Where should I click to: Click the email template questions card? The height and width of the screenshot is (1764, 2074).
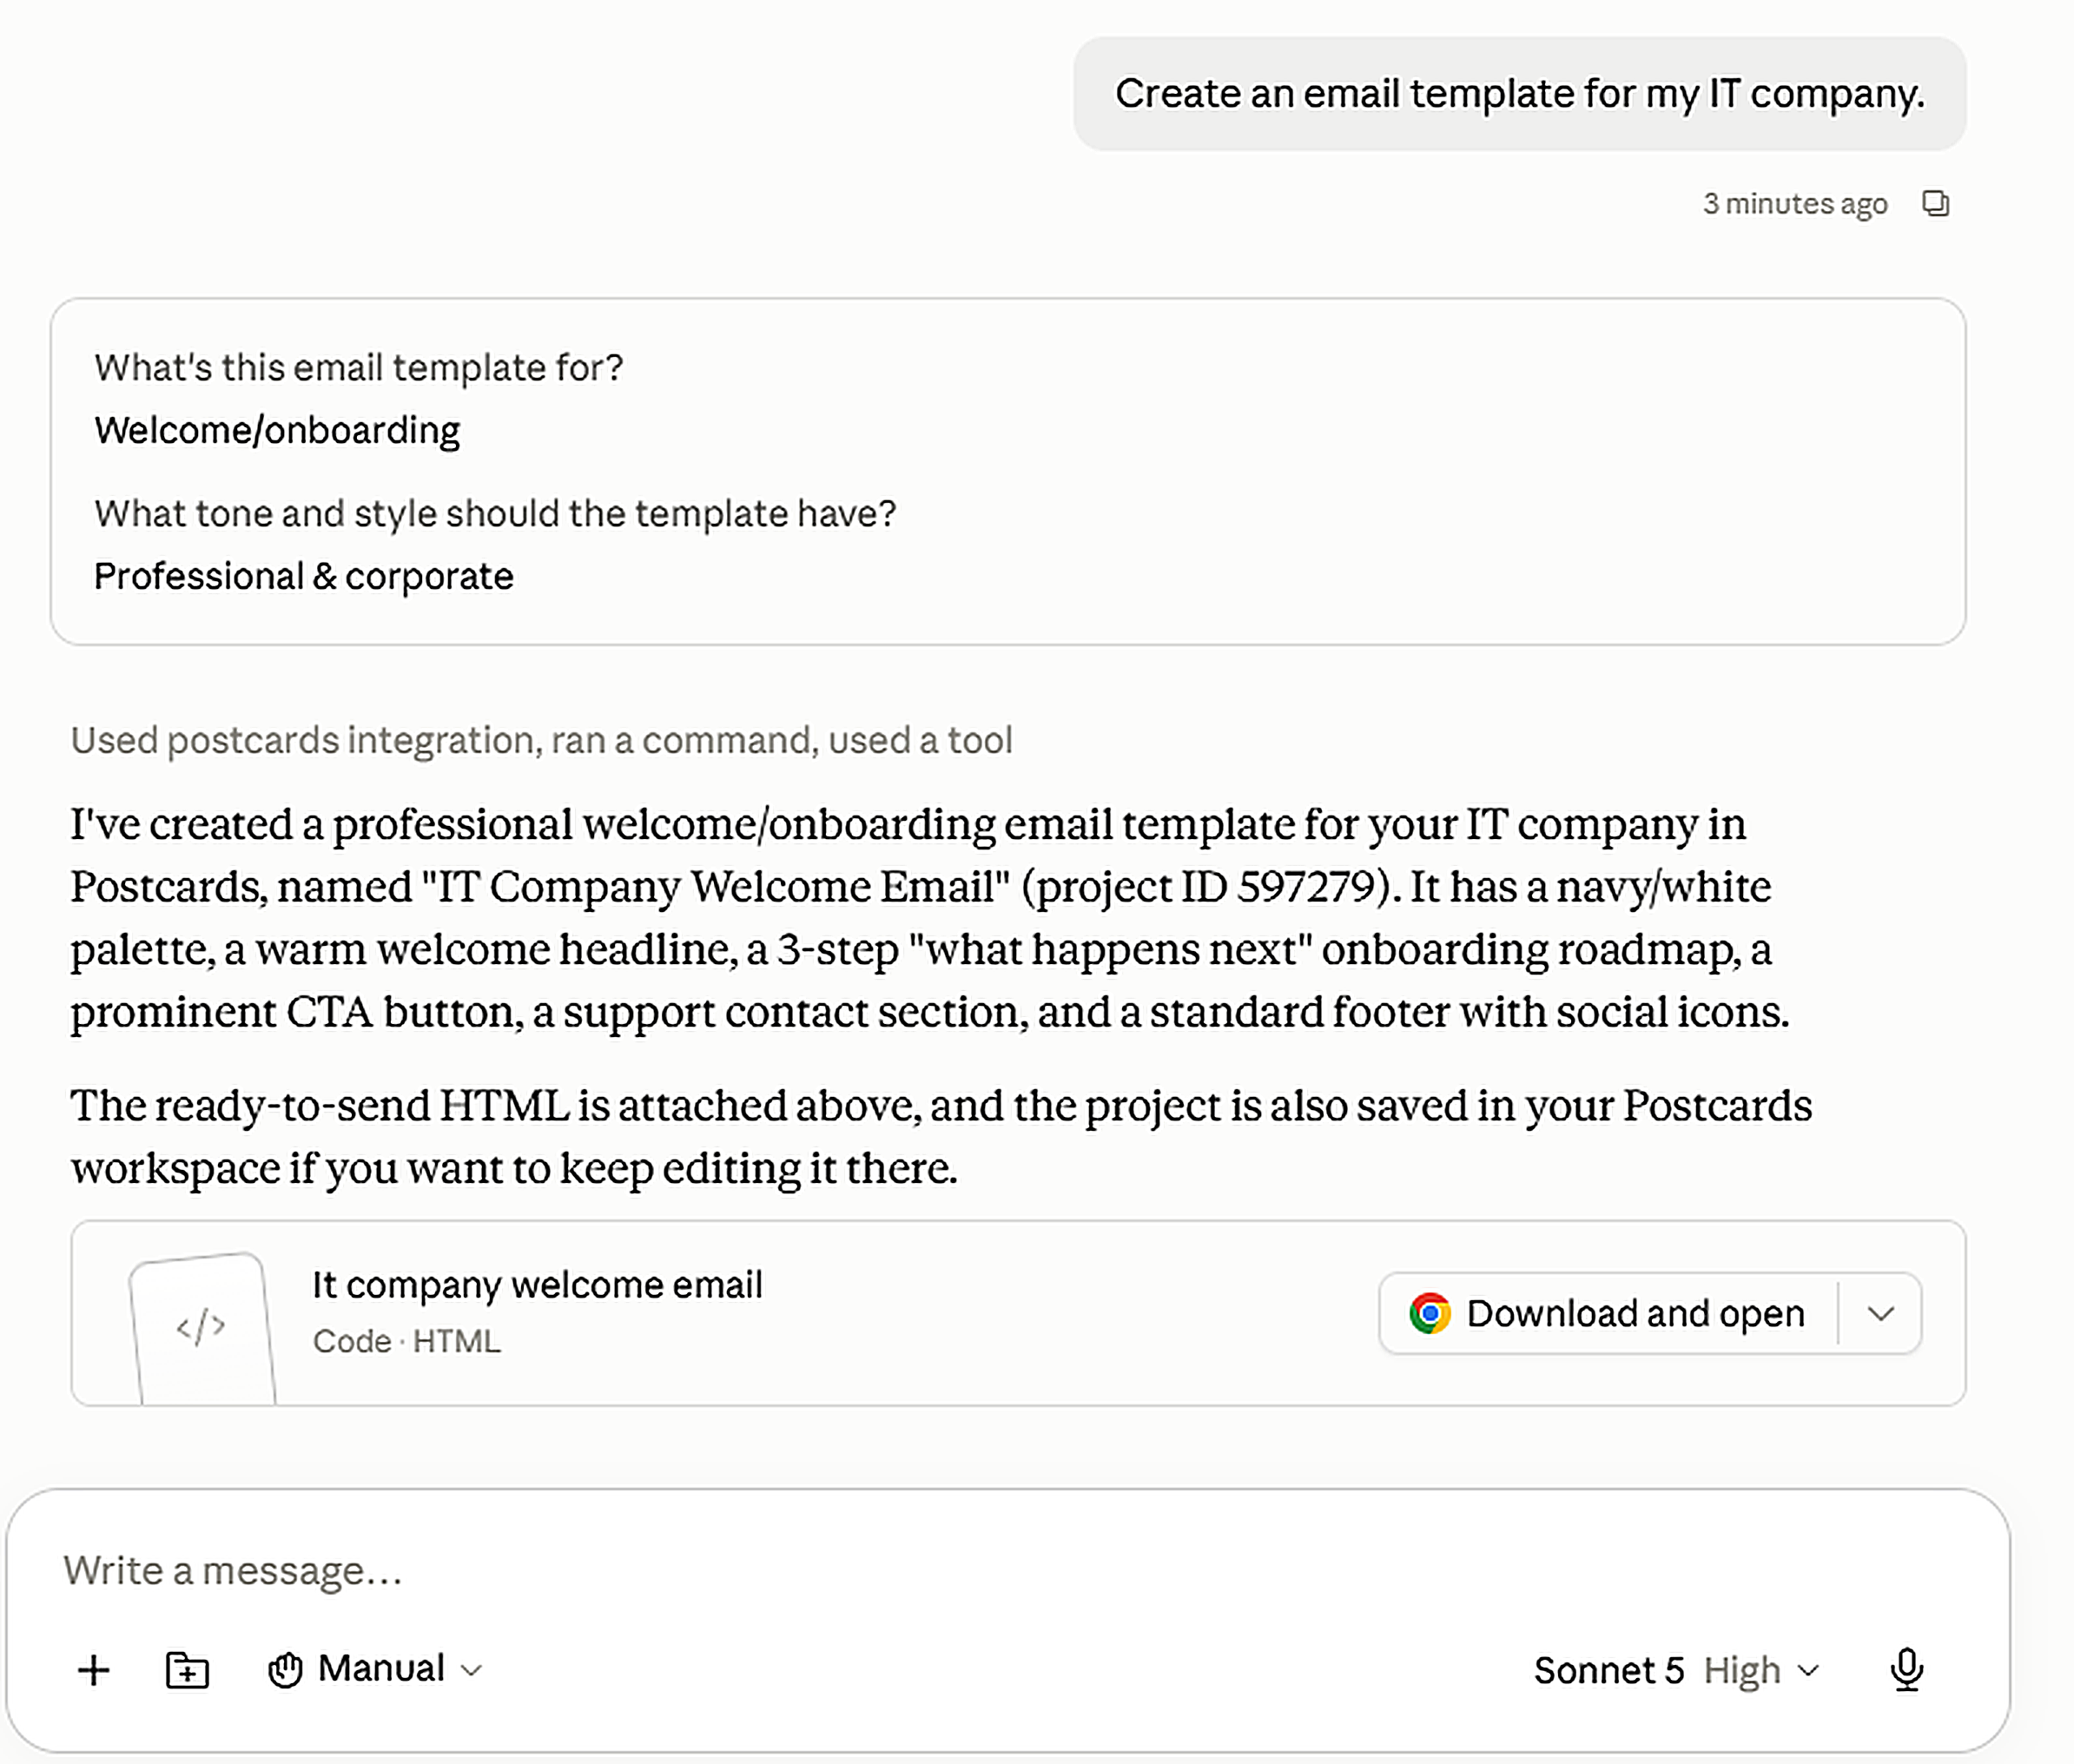pos(1008,471)
